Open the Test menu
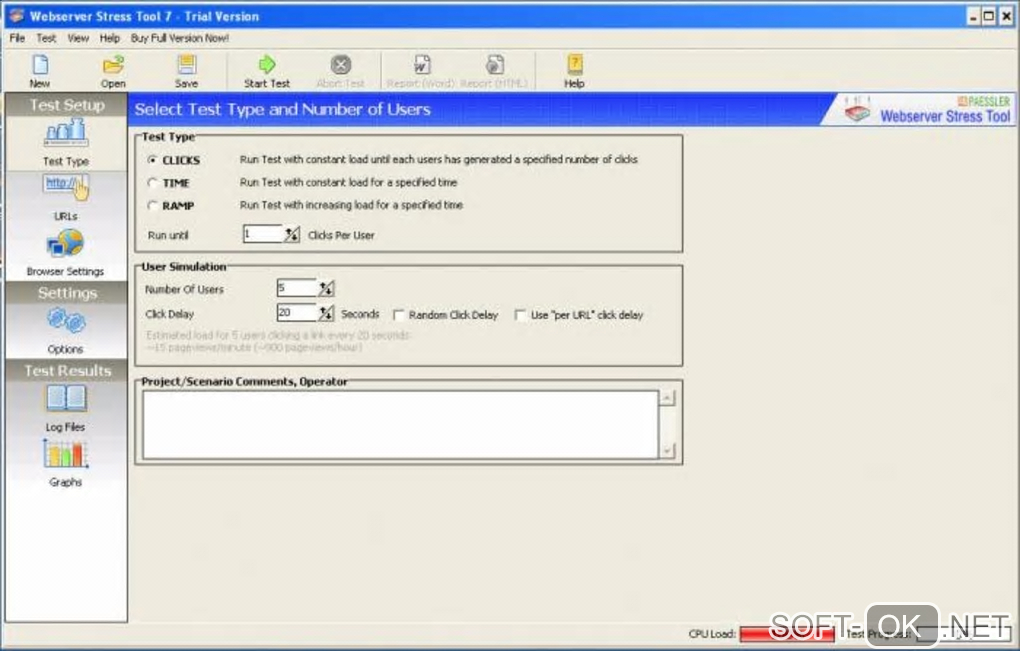The height and width of the screenshot is (651, 1020). 46,38
